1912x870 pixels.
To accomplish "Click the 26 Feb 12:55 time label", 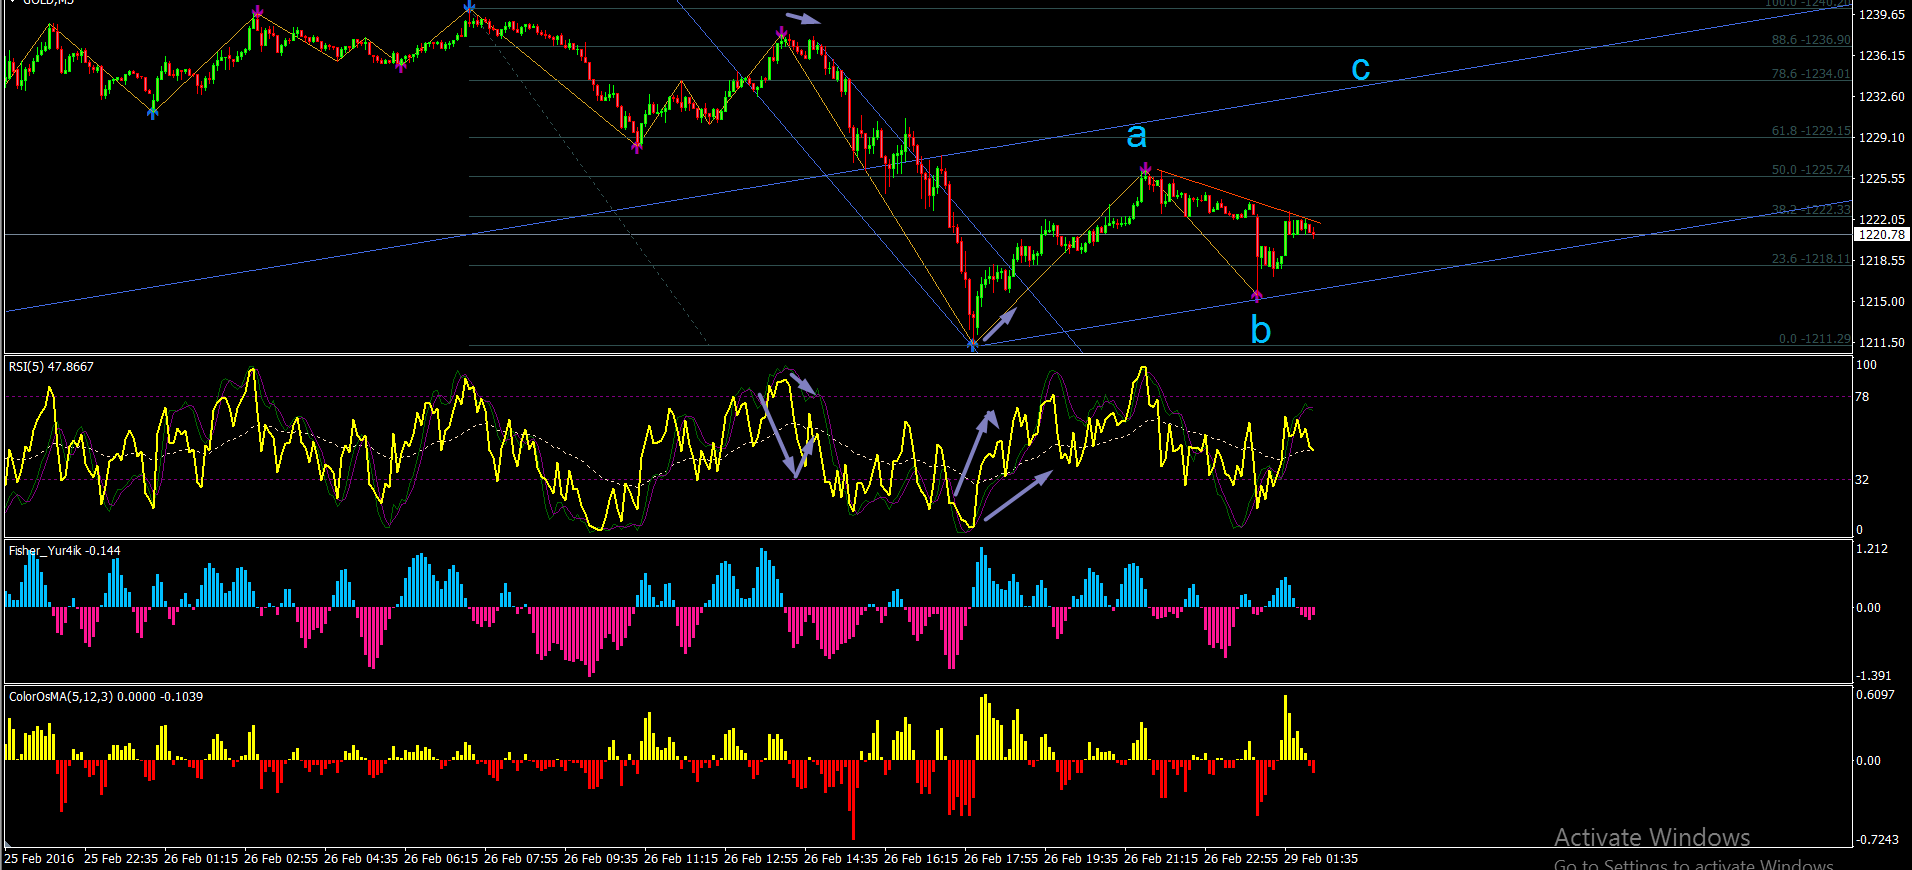I will pos(761,859).
